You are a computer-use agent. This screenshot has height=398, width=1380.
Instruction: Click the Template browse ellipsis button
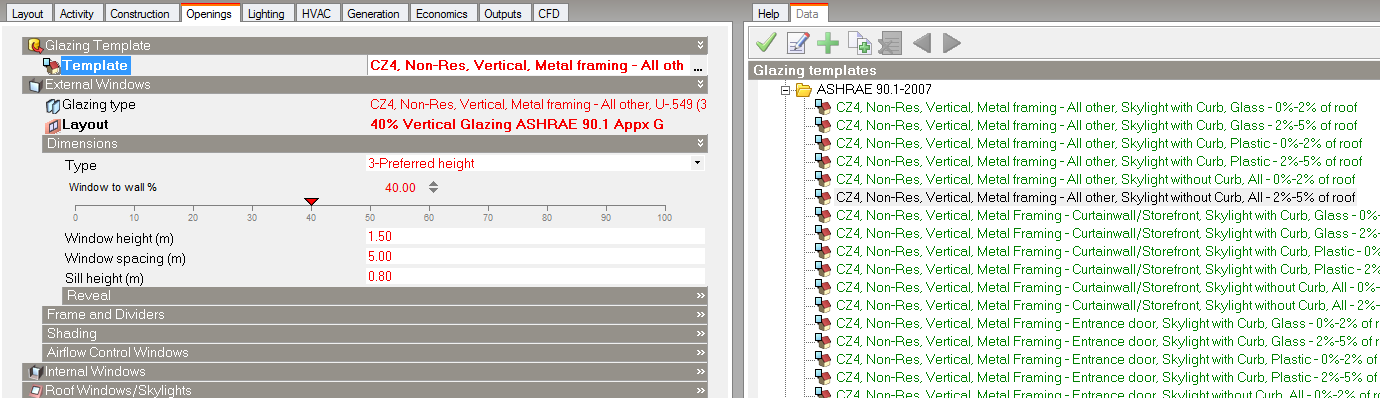click(698, 66)
